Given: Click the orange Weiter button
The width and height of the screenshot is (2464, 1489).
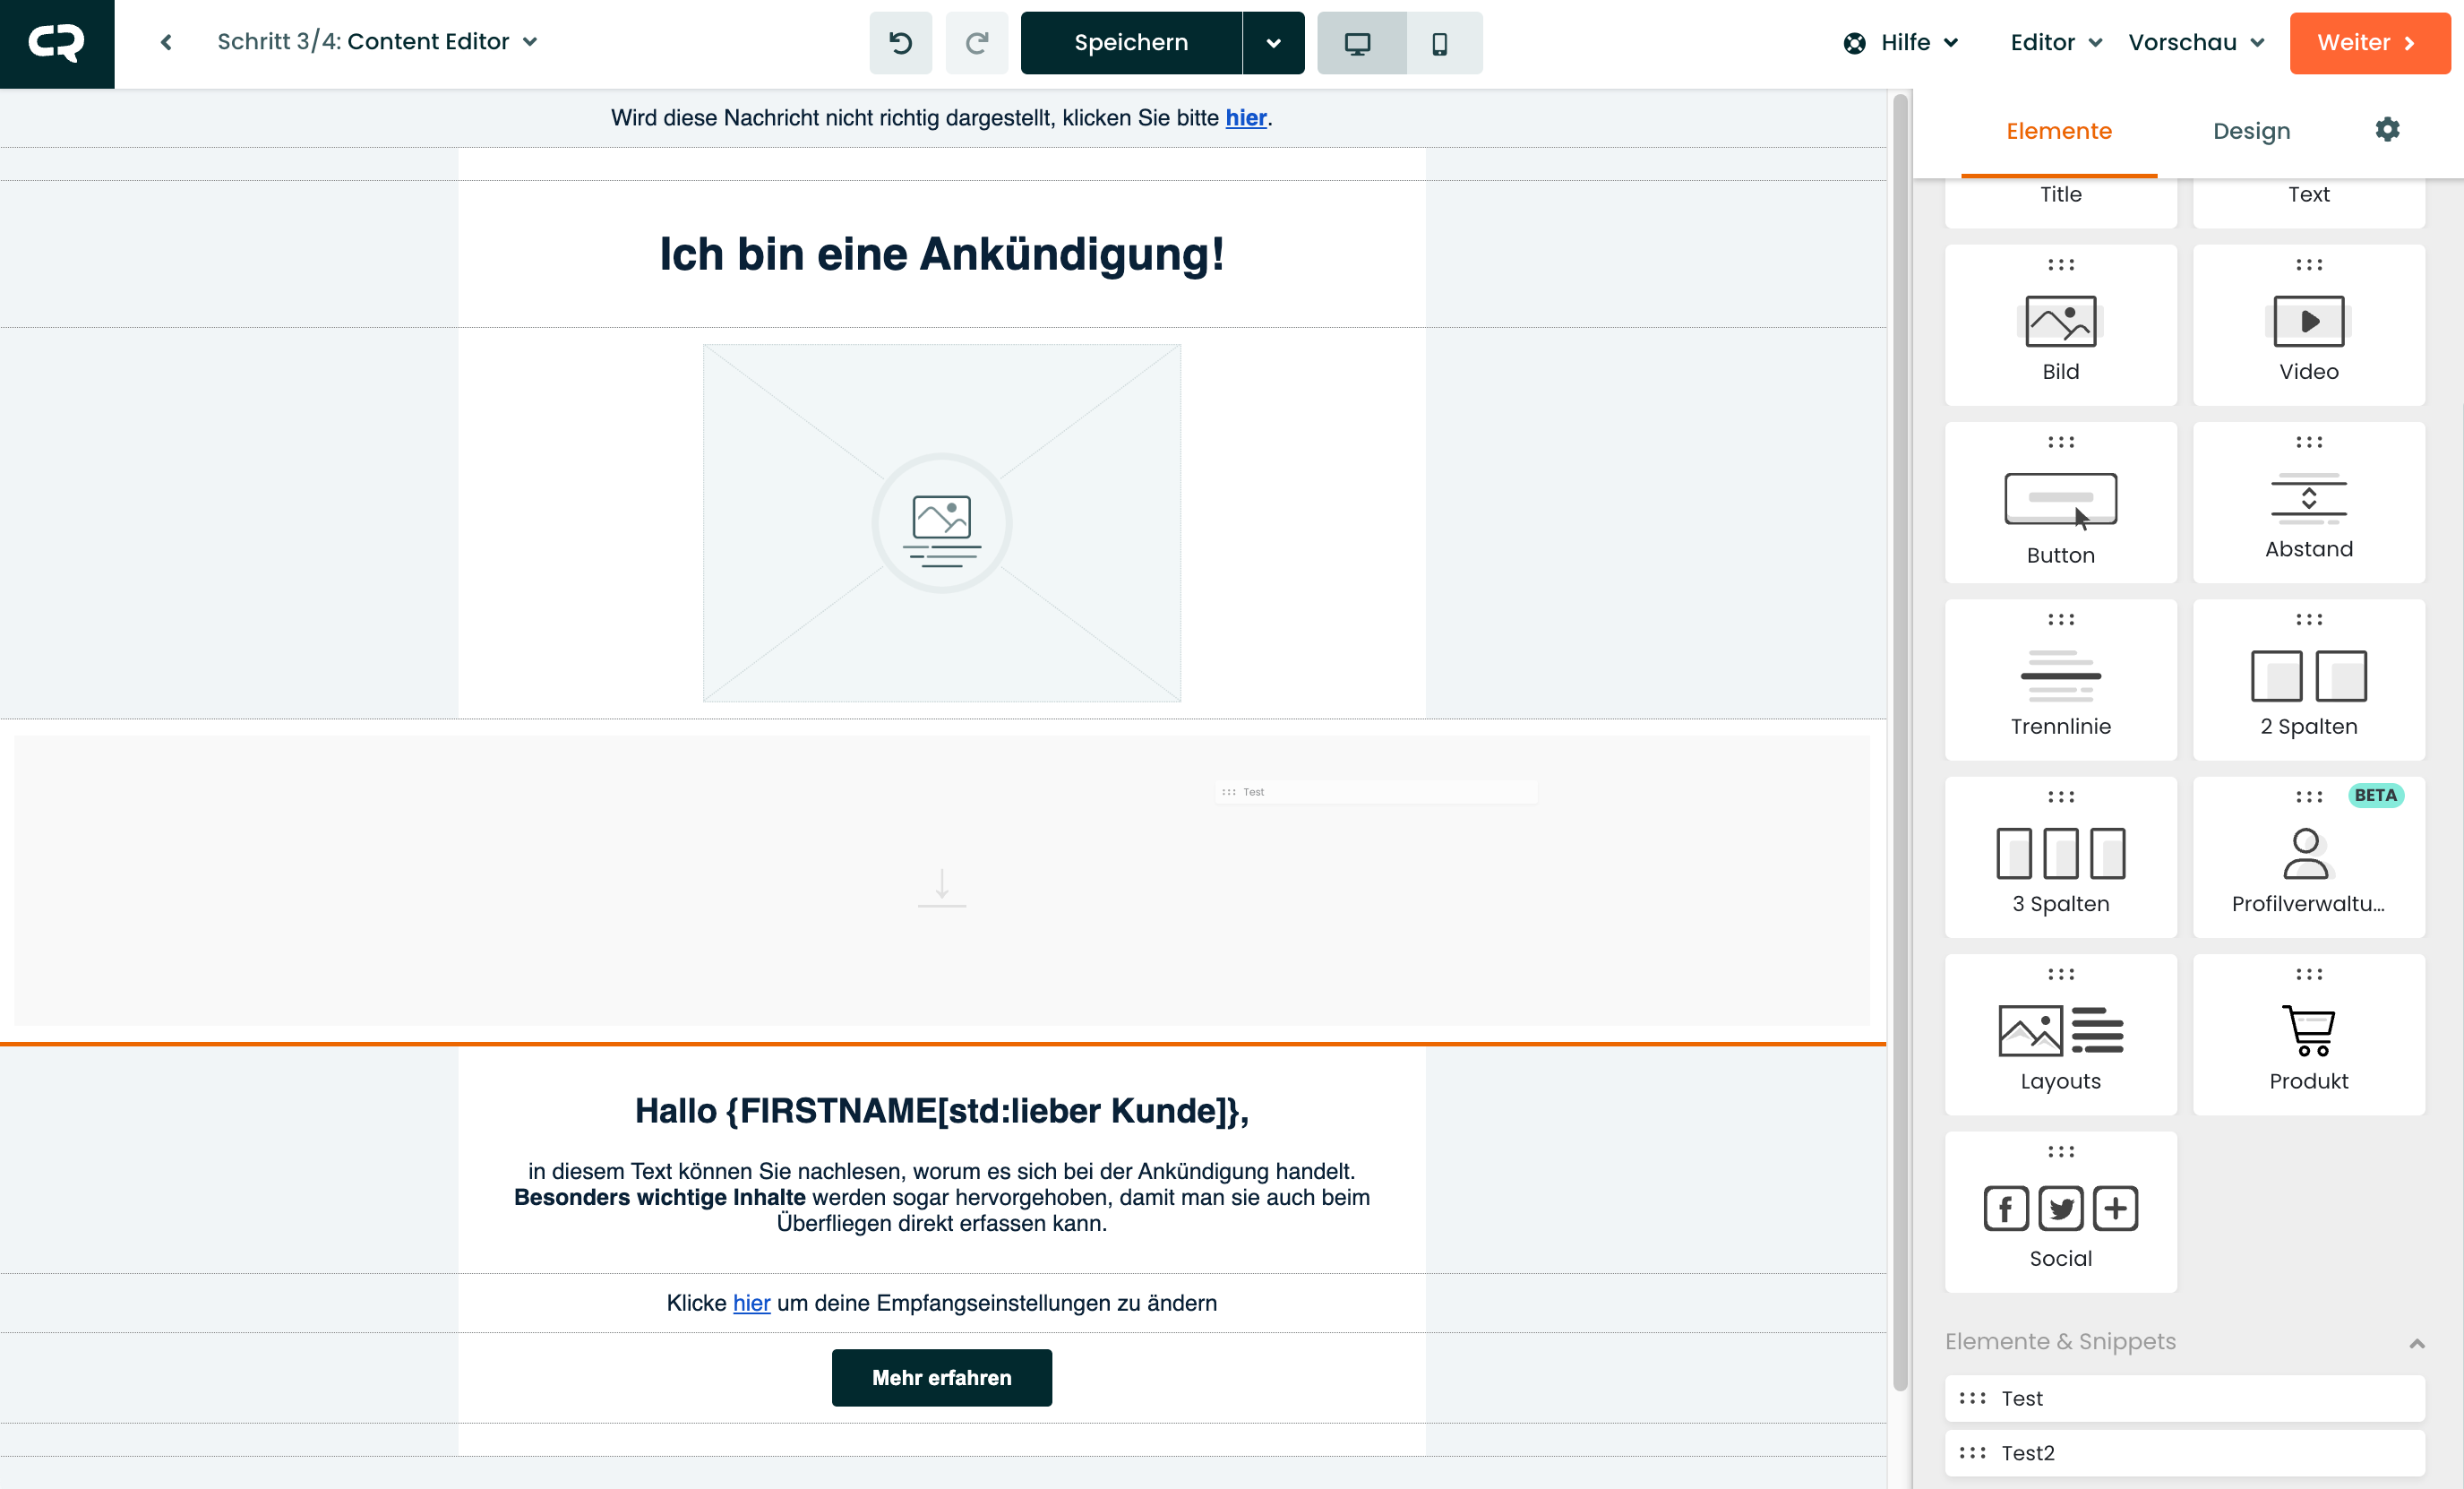Looking at the screenshot, I should pos(2369,42).
